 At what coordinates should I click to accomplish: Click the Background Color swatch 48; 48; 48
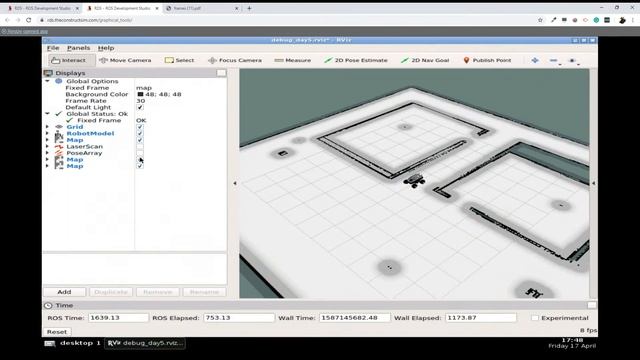140,94
